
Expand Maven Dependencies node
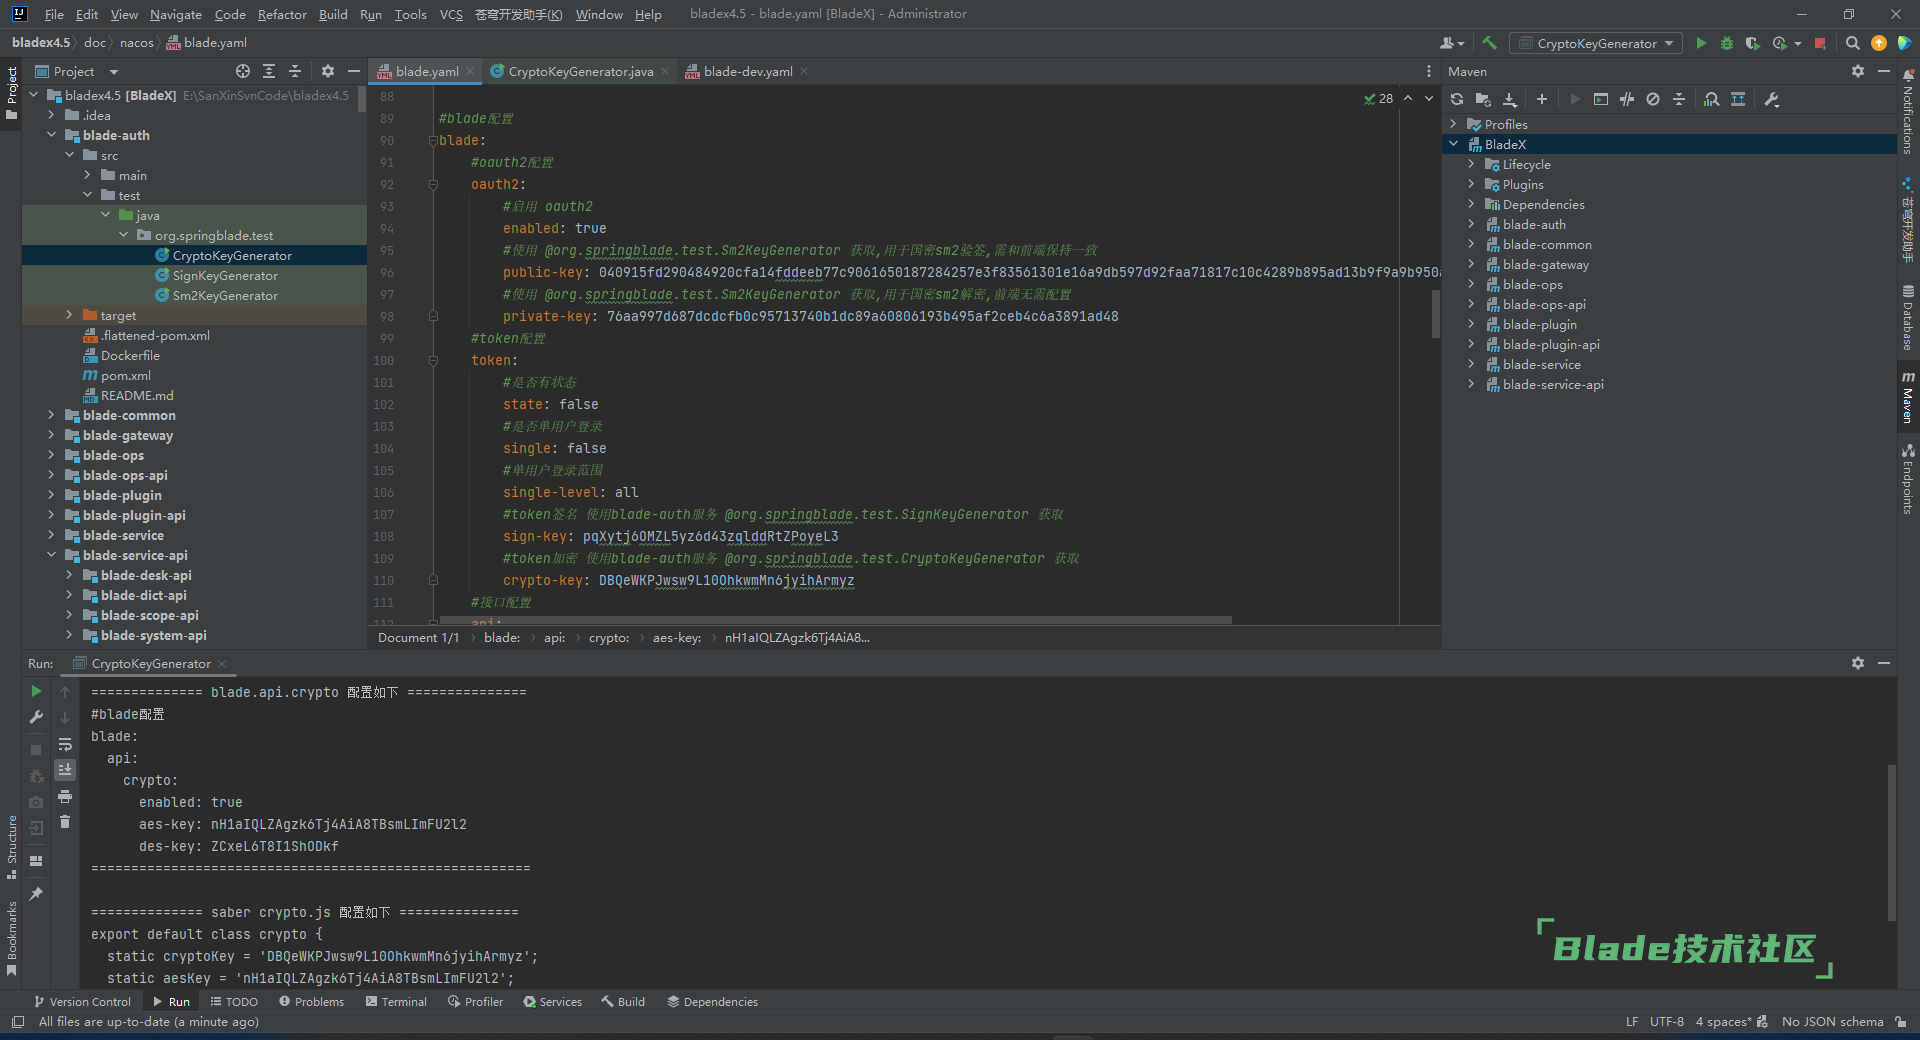click(x=1471, y=204)
